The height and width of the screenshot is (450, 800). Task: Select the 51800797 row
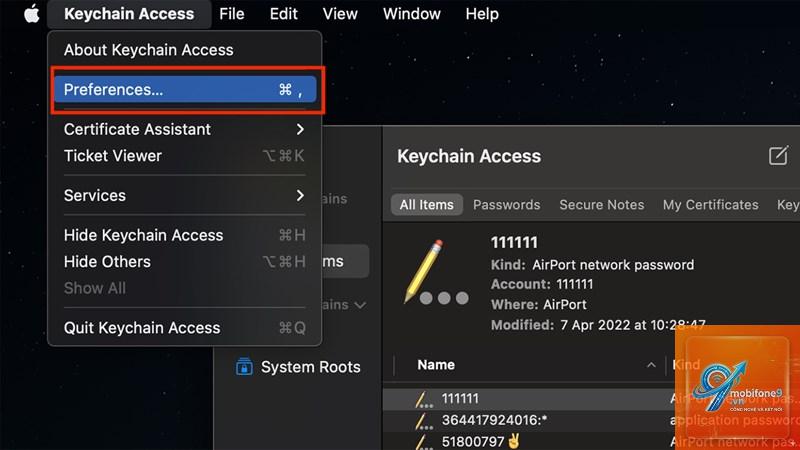pyautogui.click(x=591, y=441)
